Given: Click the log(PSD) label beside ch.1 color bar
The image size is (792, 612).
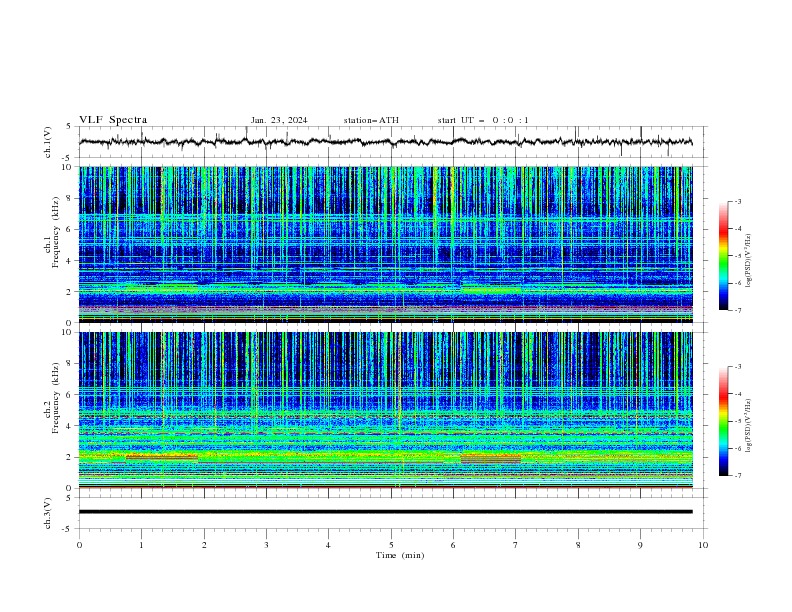Looking at the screenshot, I should click(749, 261).
